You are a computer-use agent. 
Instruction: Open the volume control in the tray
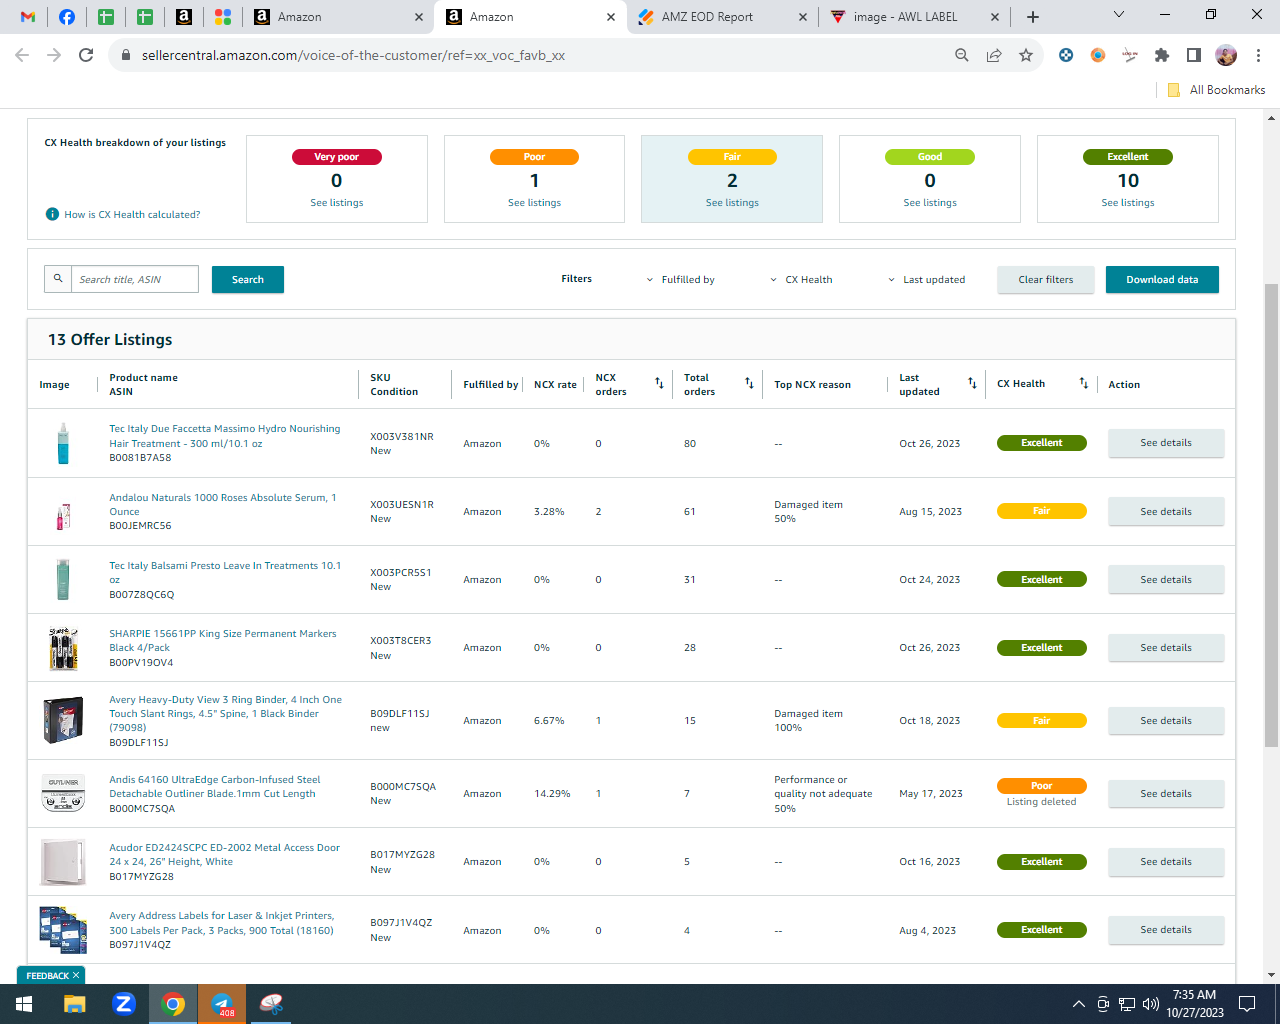1151,1004
